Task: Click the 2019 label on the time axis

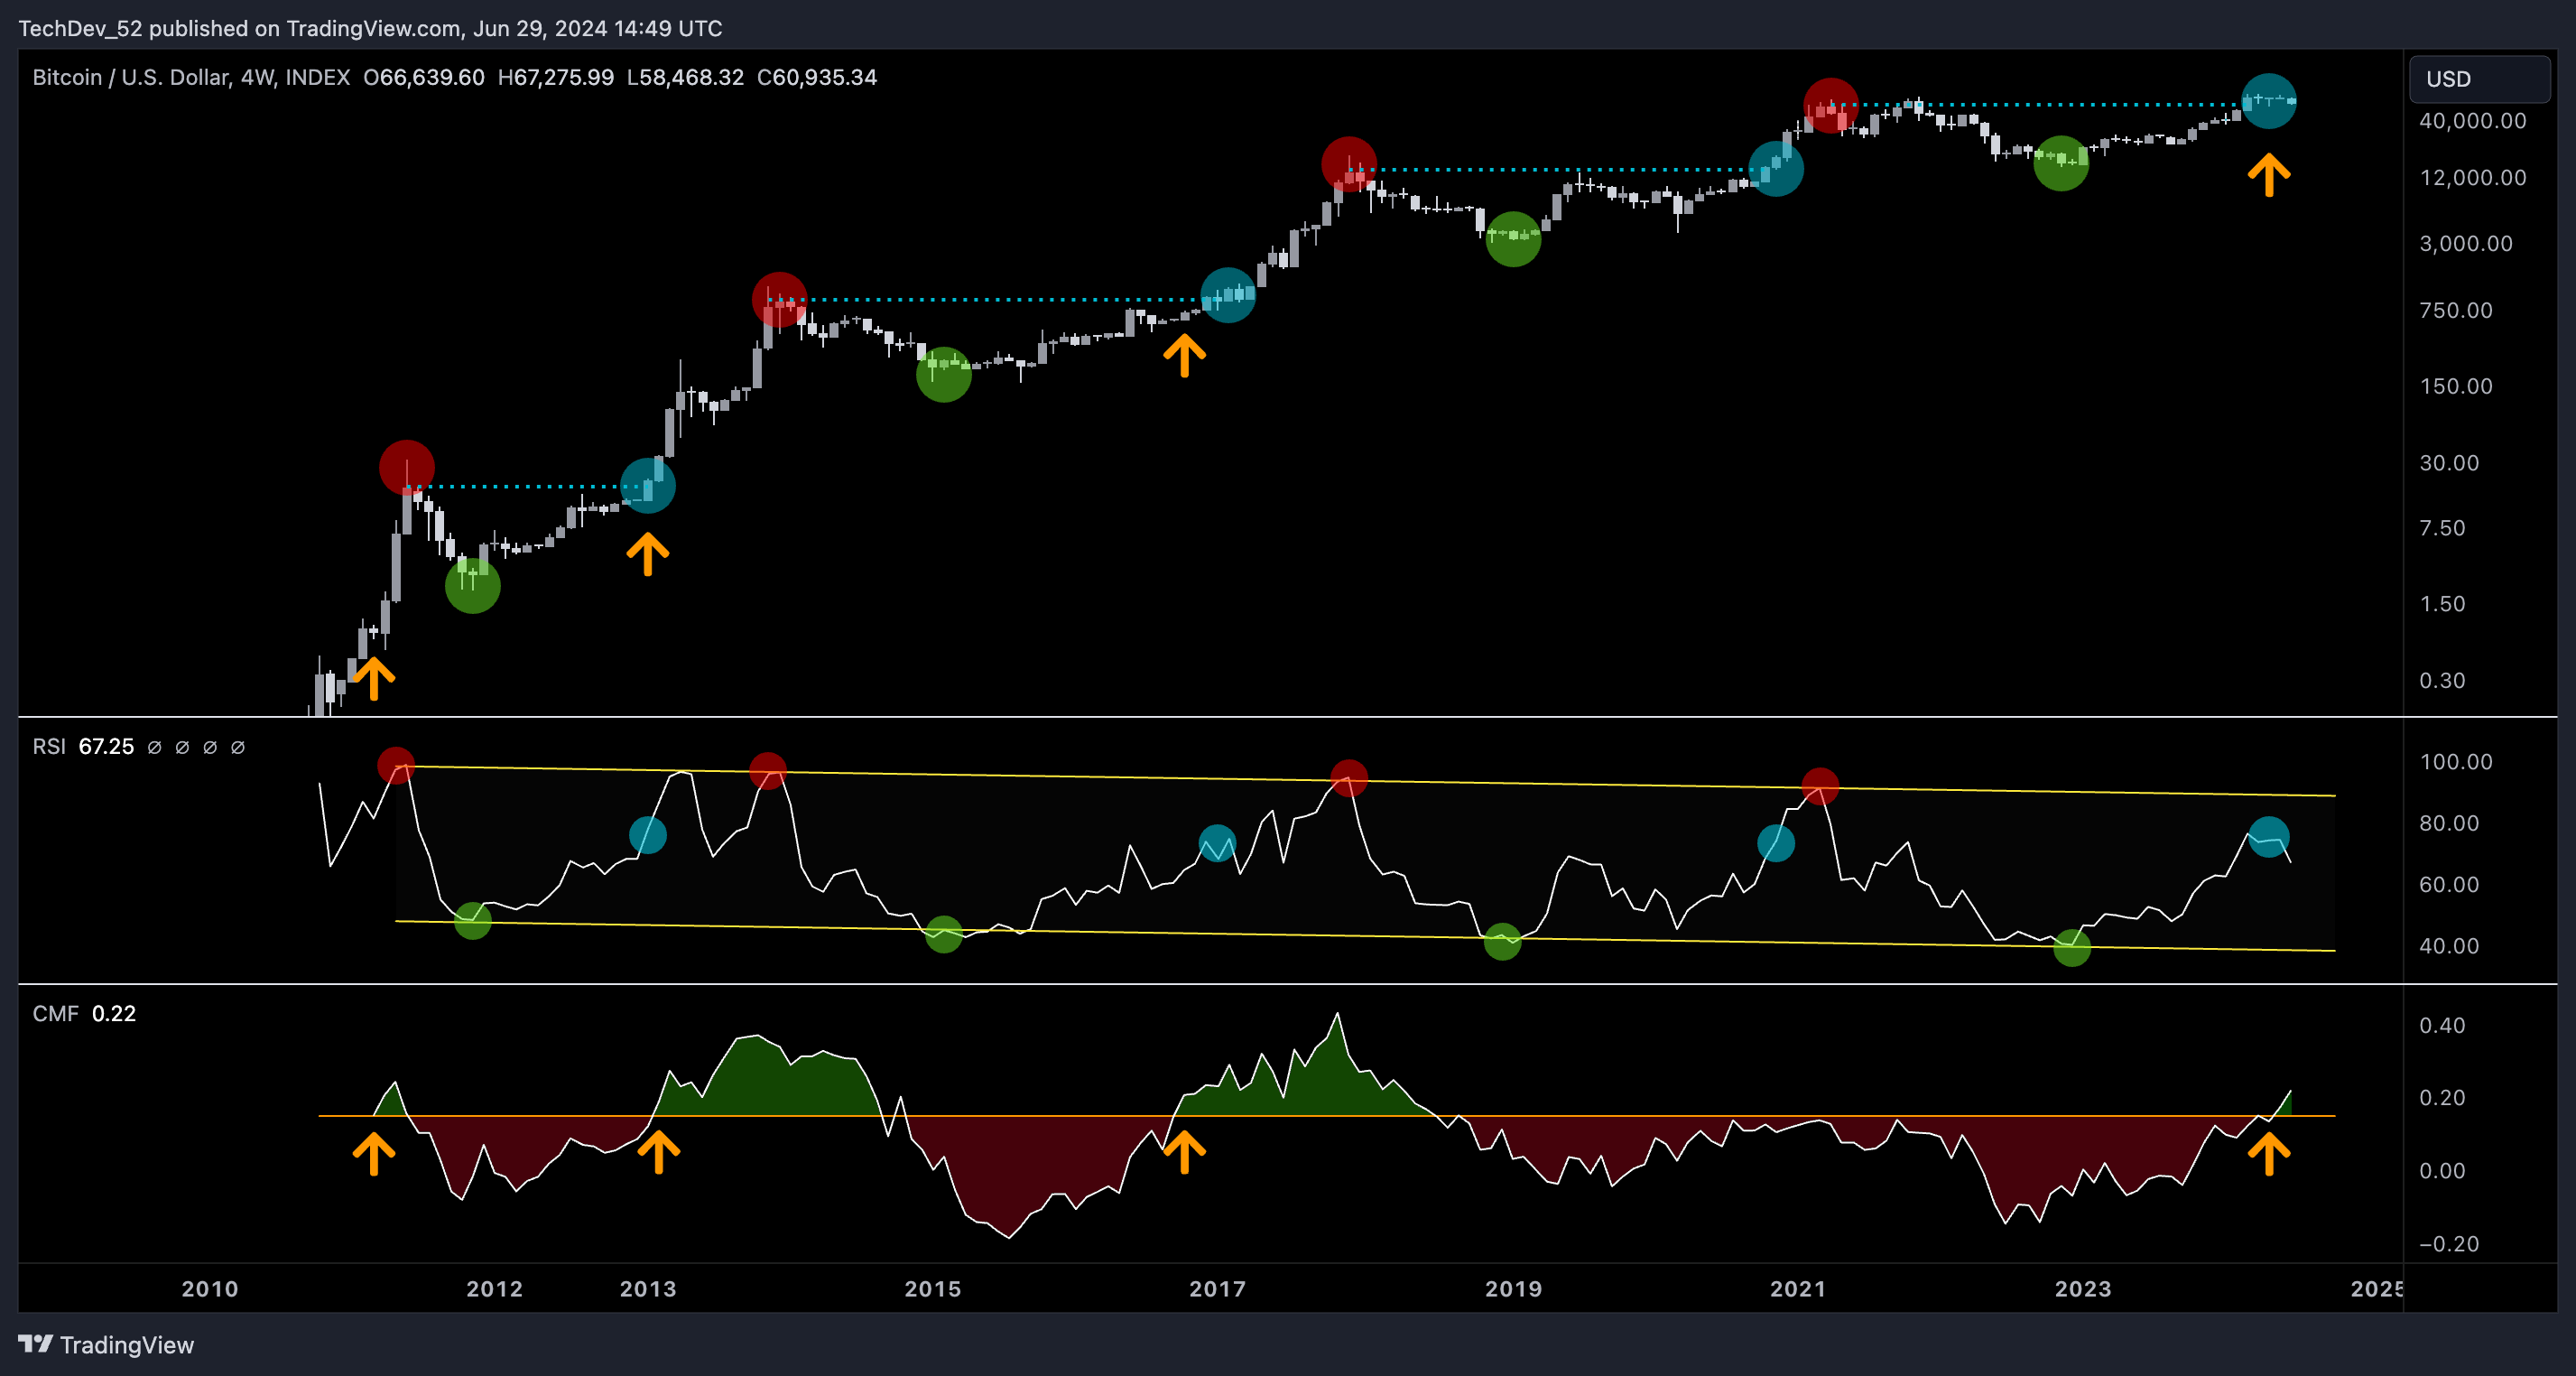Action: (x=1513, y=1289)
